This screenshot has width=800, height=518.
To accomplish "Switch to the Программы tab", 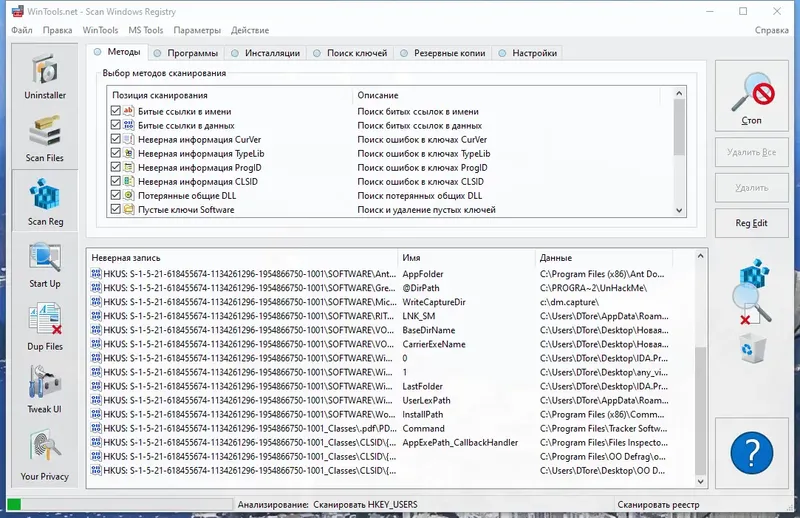I will [x=186, y=53].
